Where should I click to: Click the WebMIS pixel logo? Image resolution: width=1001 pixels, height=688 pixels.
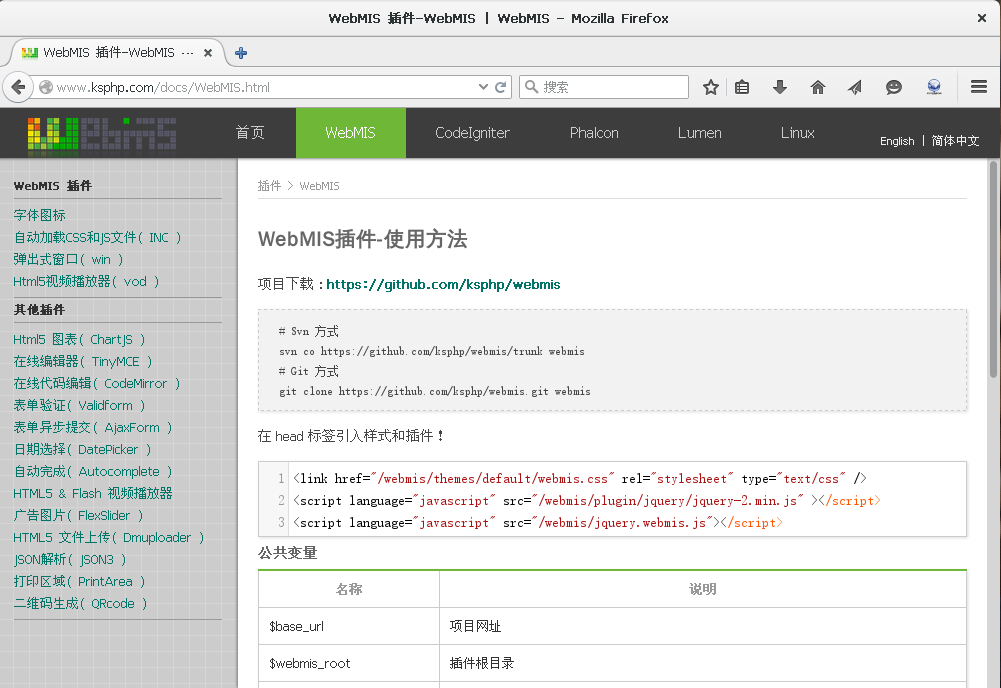102,133
